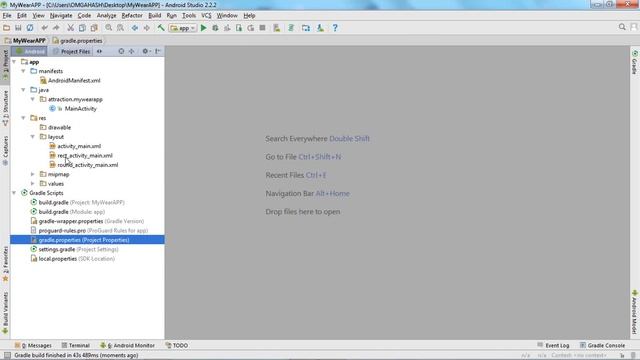Click the Stop square icon

pos(262,28)
